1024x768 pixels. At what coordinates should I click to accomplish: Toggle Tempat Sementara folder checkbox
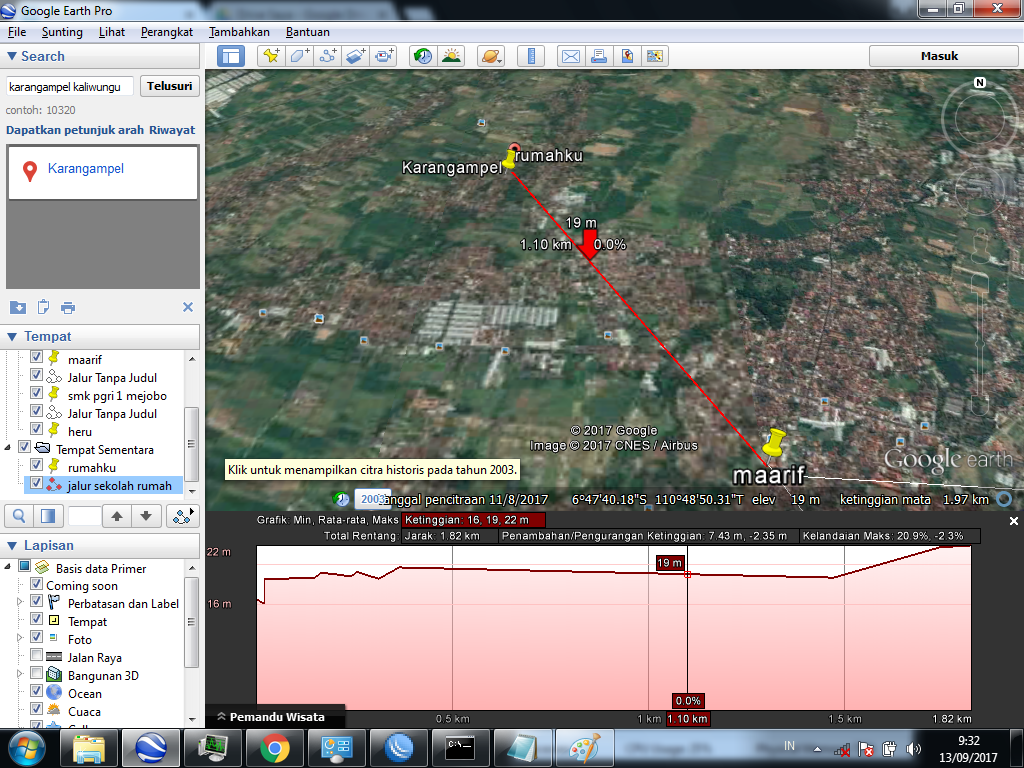tap(24, 447)
